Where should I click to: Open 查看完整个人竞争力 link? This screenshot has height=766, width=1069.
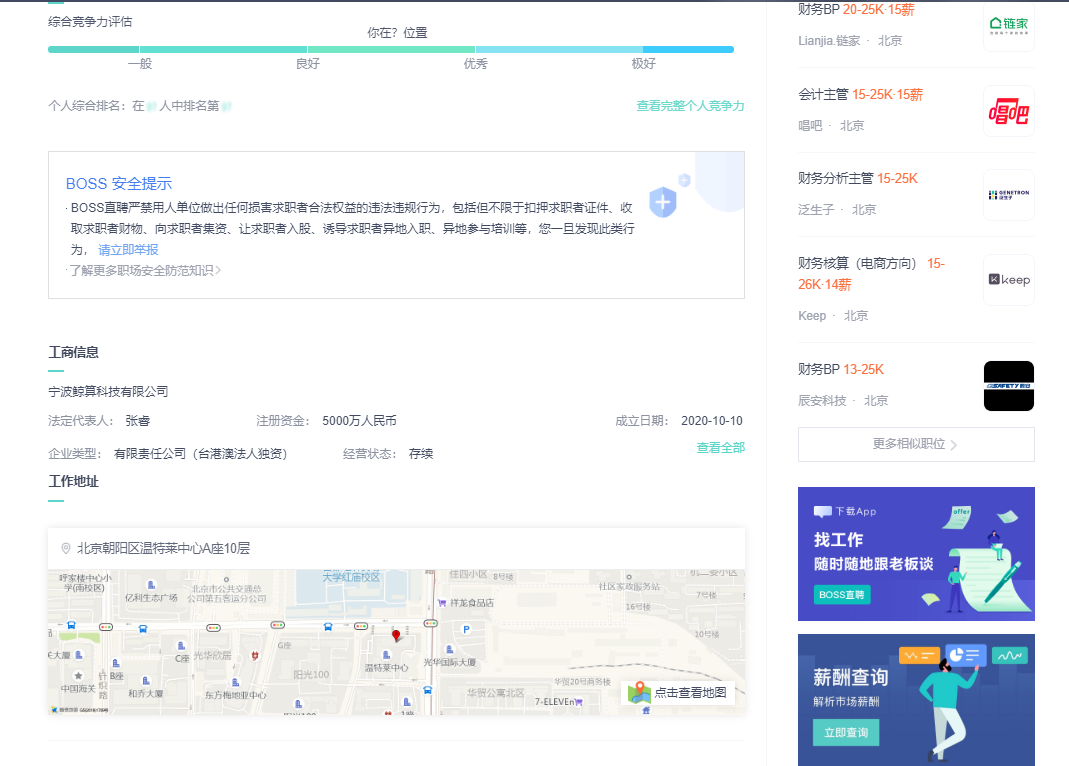coord(690,106)
